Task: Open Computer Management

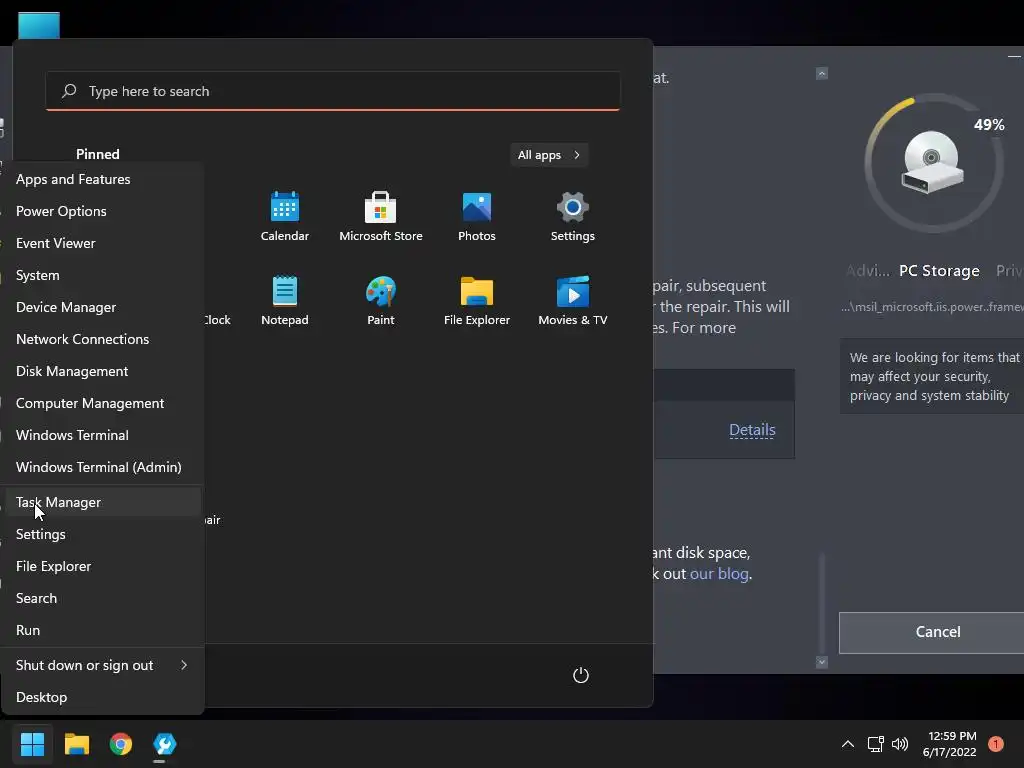Action: (103, 403)
